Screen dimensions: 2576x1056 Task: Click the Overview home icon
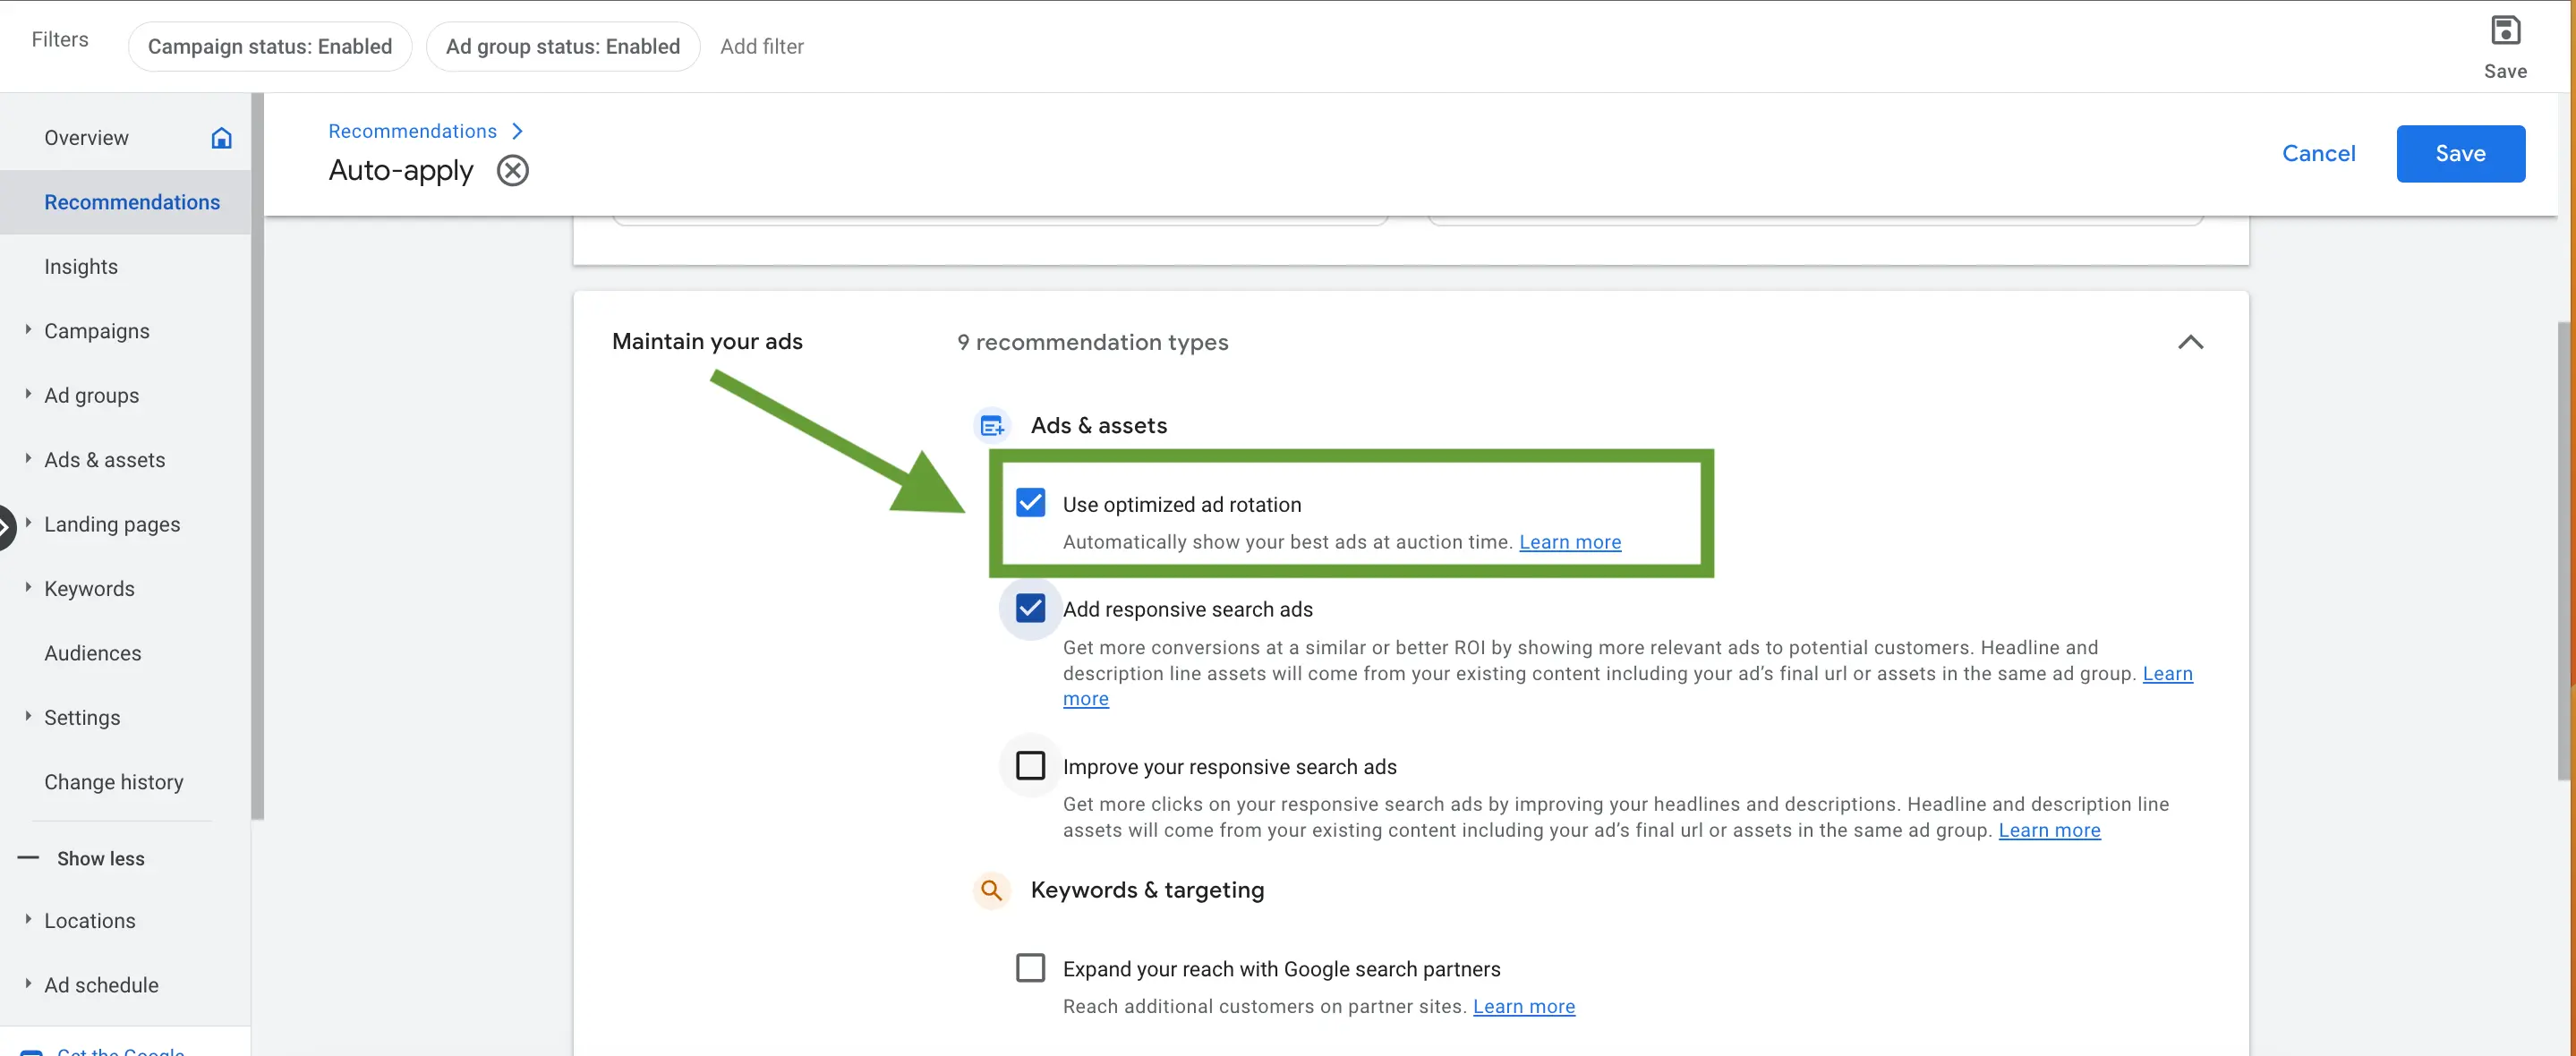click(x=221, y=138)
